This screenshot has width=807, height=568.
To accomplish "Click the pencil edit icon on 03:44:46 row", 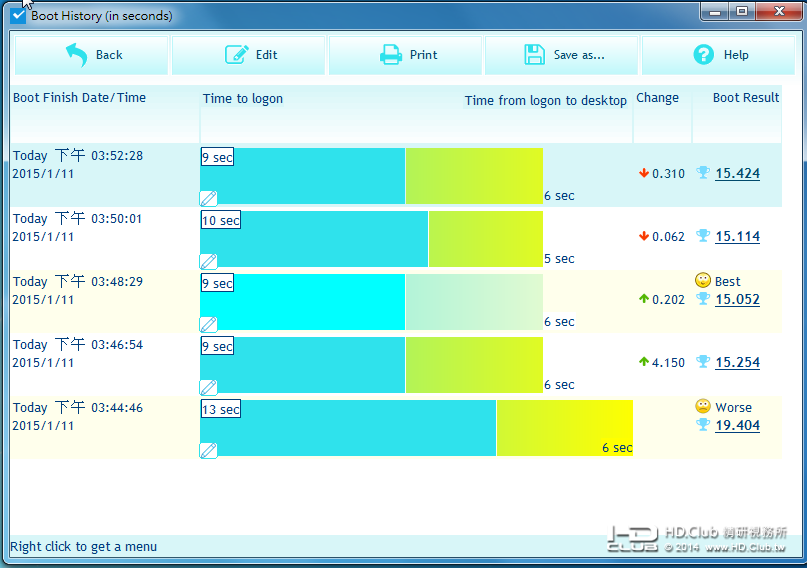I will coord(208,450).
